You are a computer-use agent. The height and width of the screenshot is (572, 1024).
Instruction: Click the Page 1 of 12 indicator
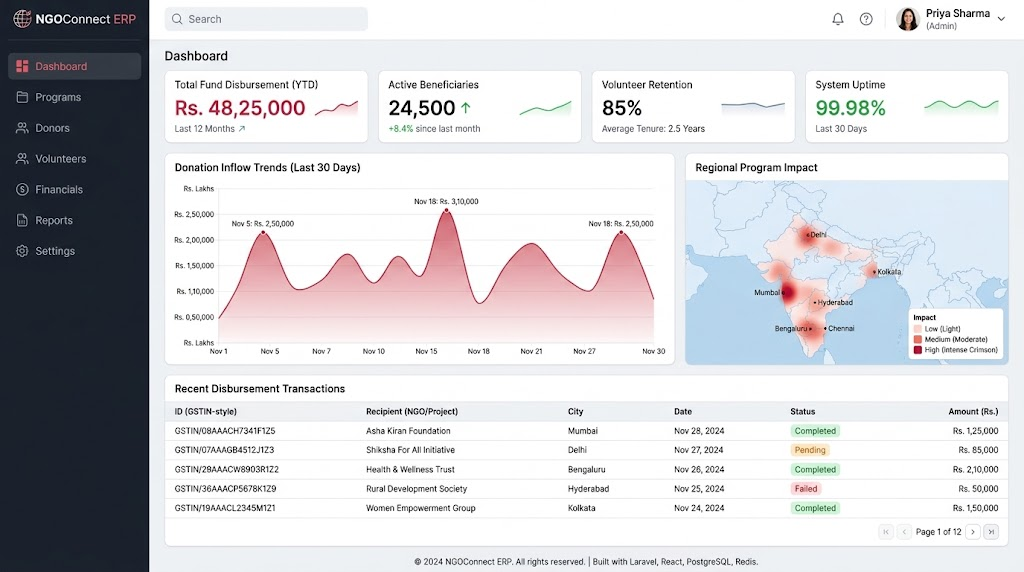(938, 532)
